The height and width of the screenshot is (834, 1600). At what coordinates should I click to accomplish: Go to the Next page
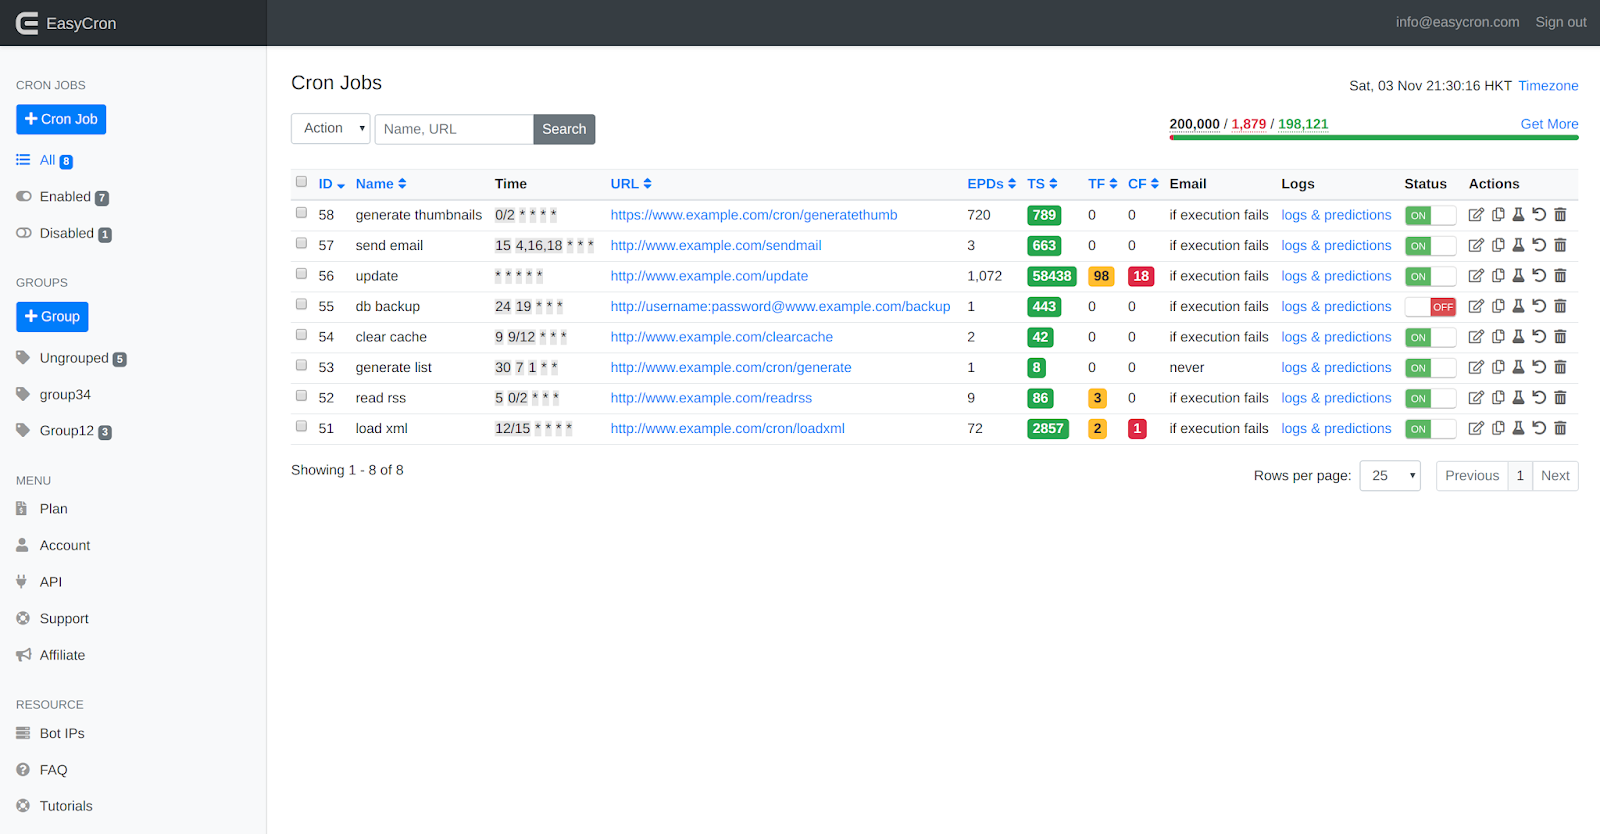point(1555,476)
